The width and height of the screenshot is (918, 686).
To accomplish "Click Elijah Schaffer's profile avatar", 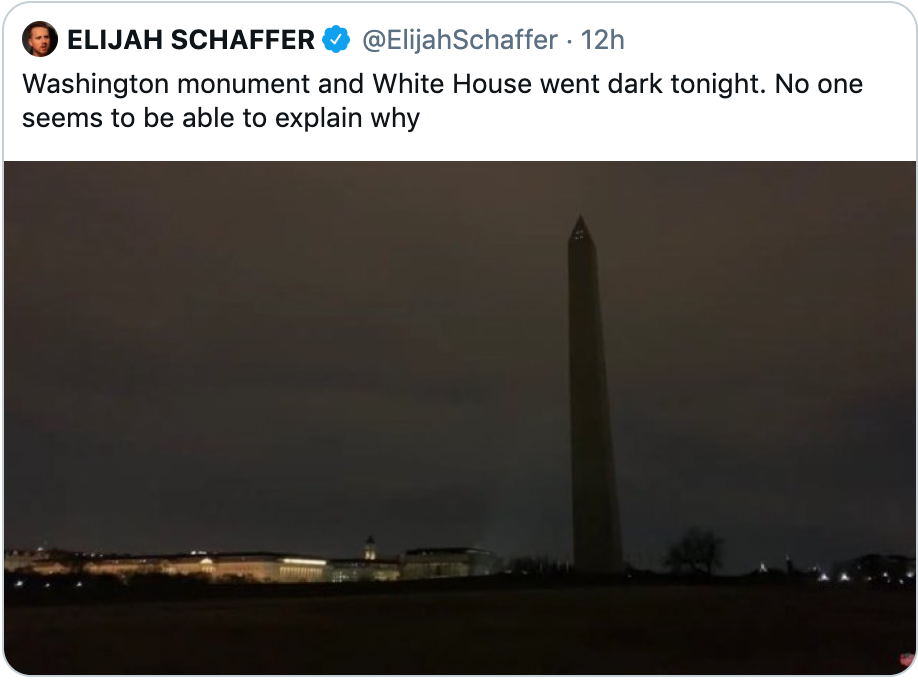I will (40, 39).
